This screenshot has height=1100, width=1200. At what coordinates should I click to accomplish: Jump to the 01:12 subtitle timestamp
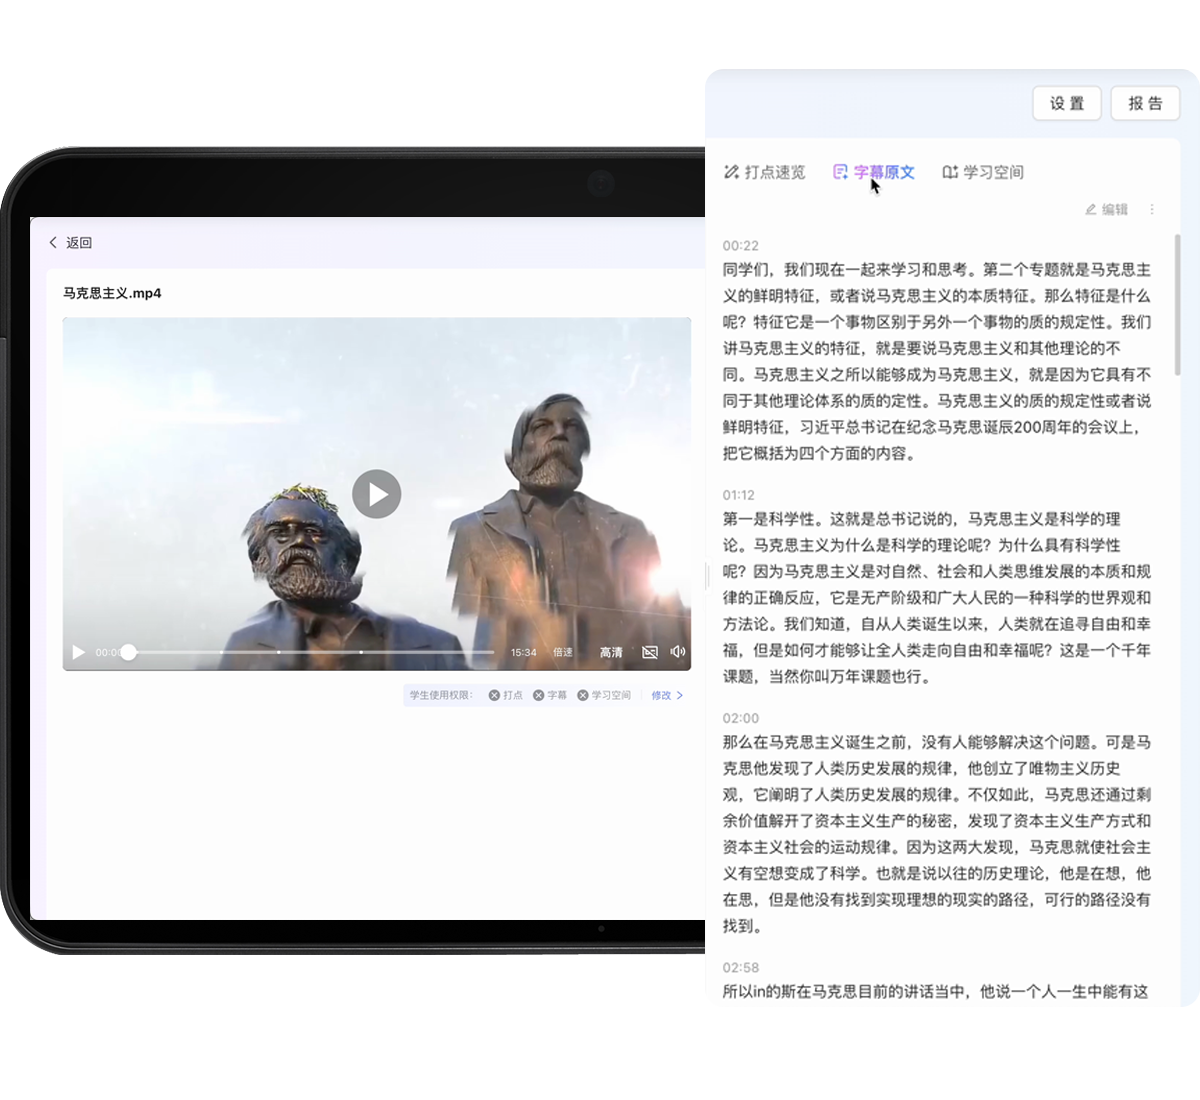(739, 495)
